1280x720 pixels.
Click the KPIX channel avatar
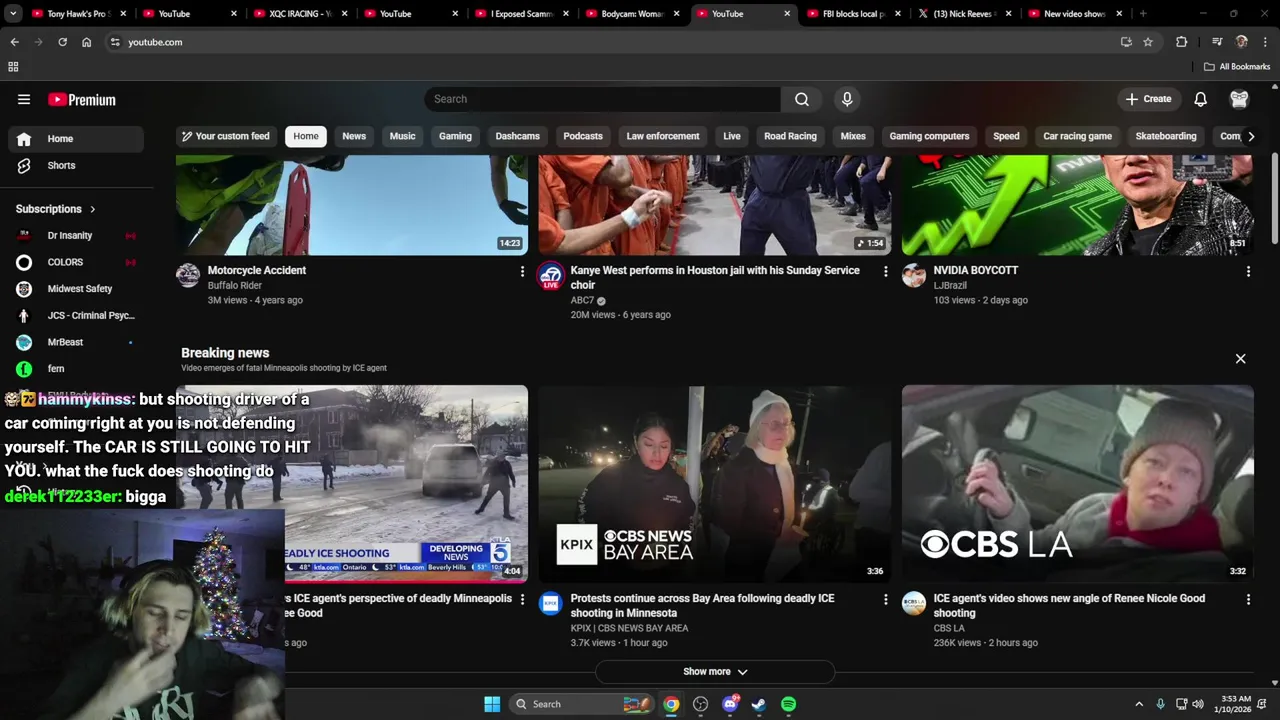550,603
